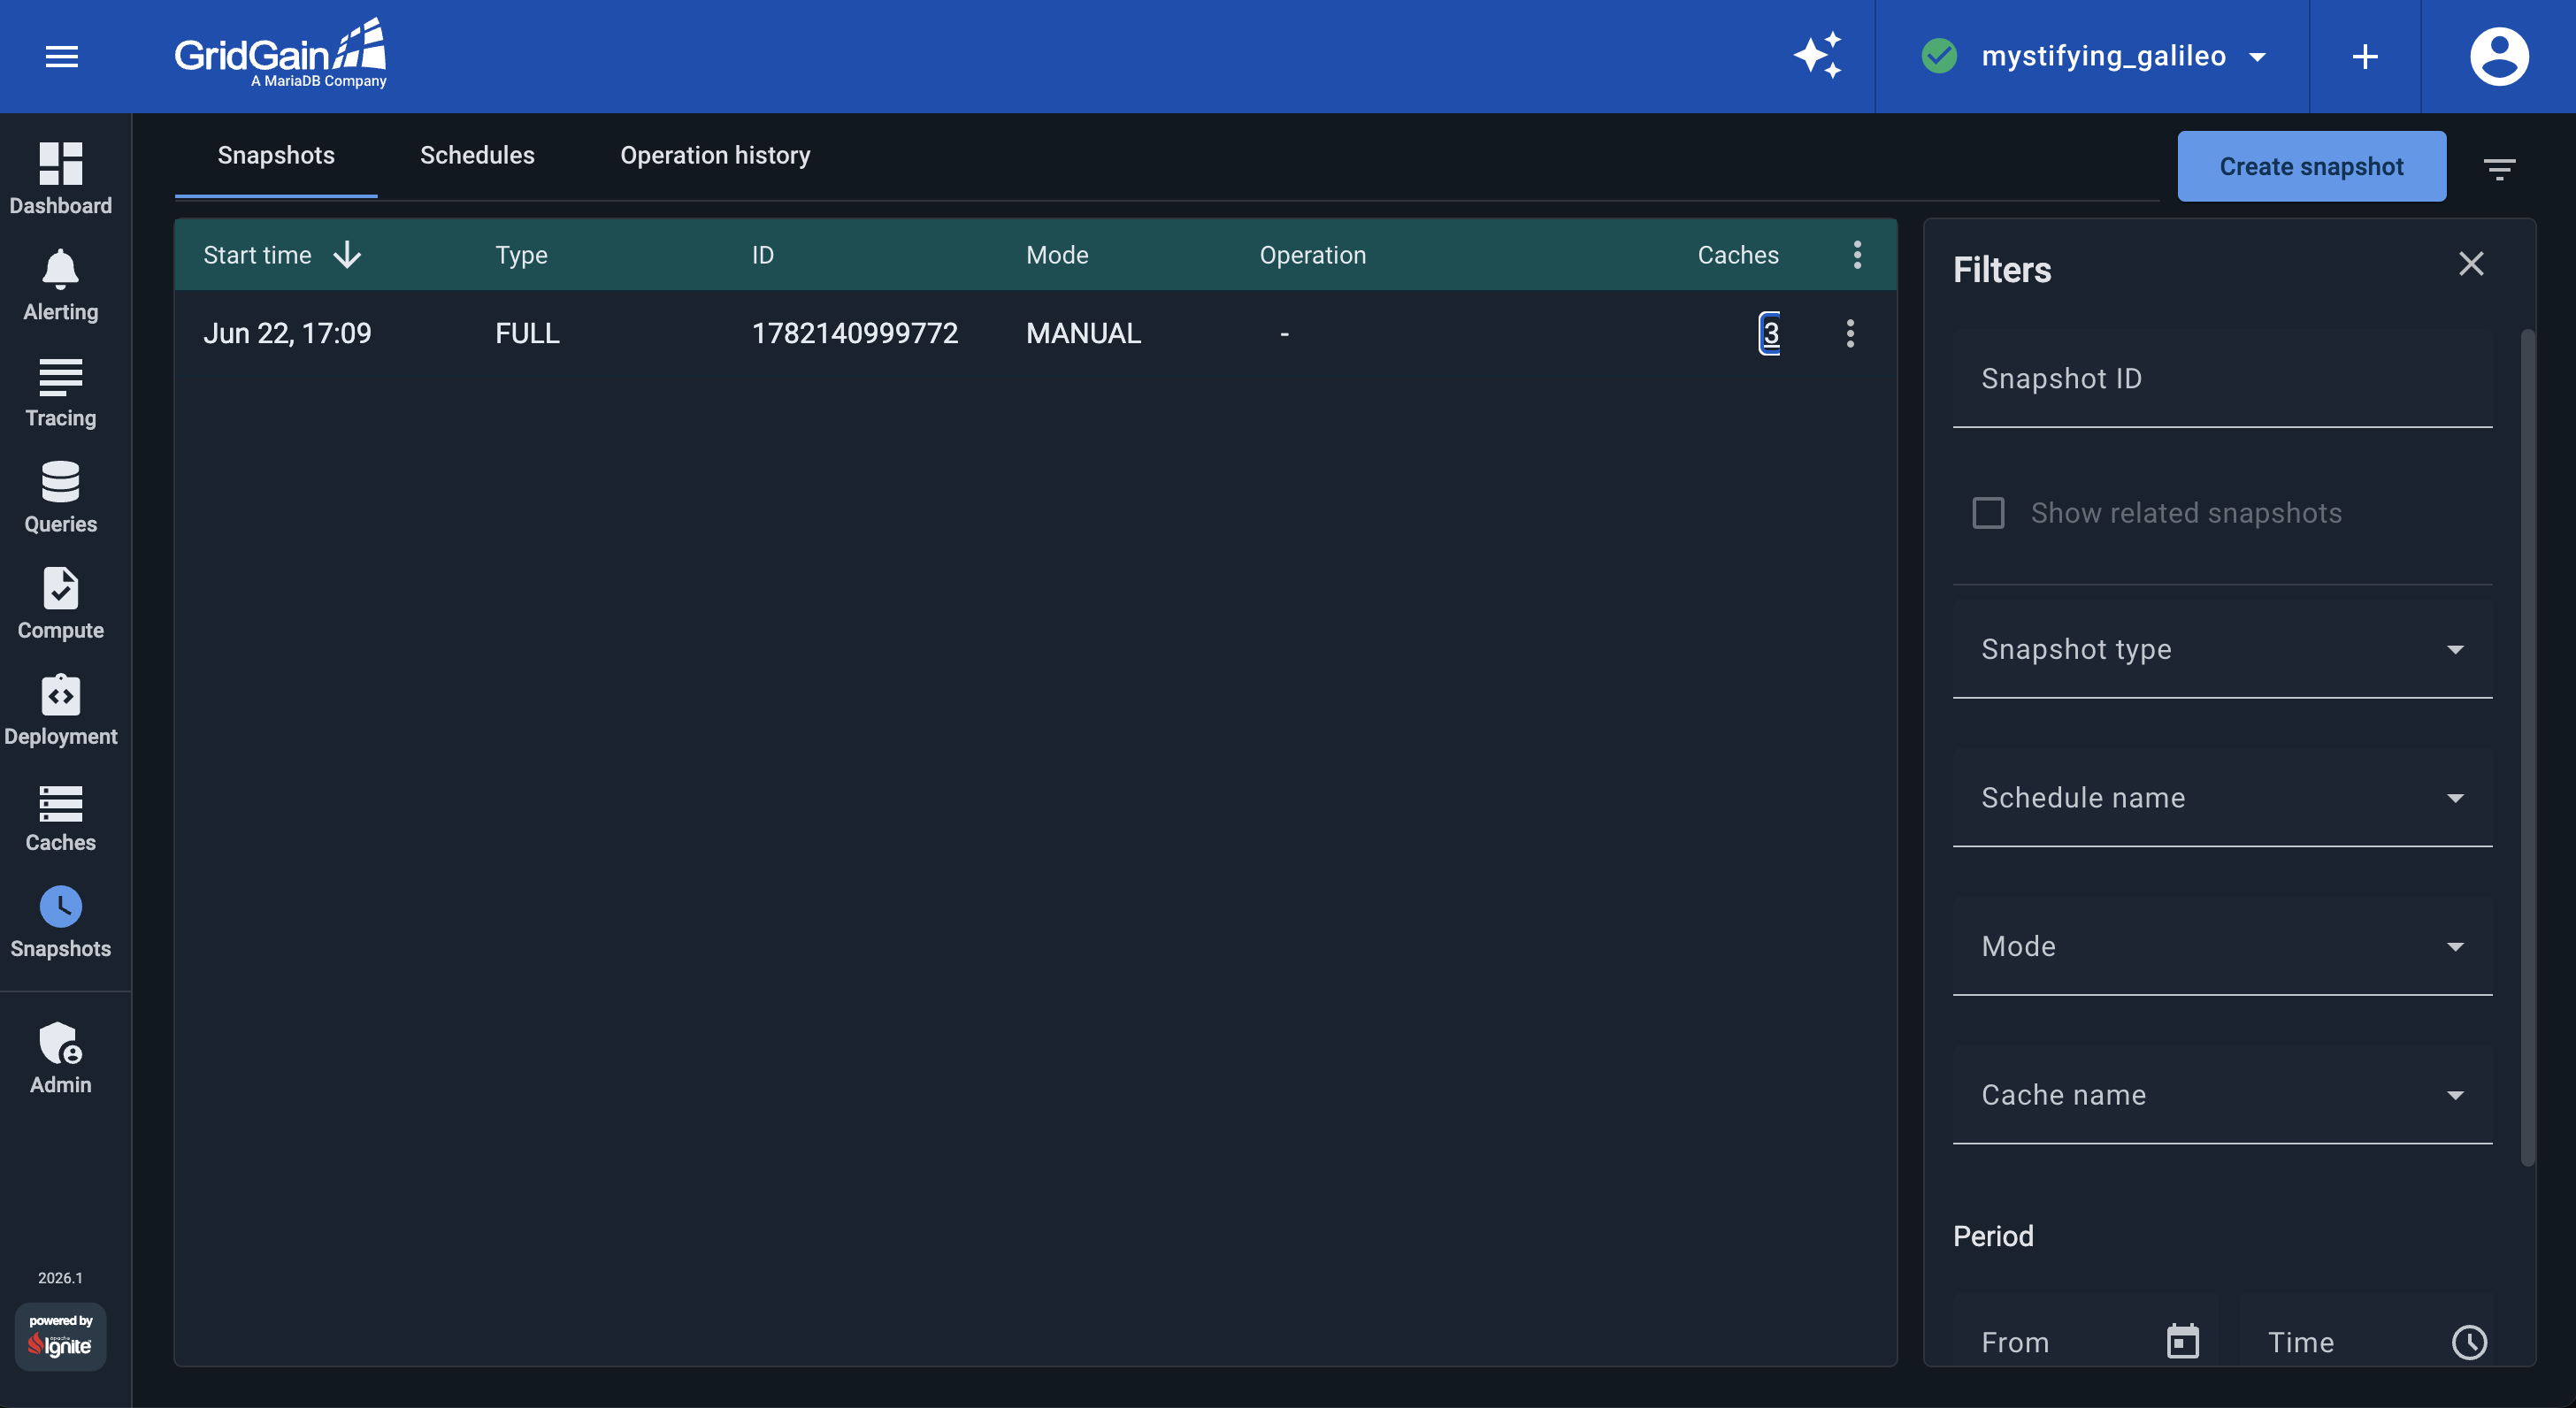Click the 1782140999772 ID cell
Image resolution: width=2576 pixels, height=1408 pixels.
point(855,333)
